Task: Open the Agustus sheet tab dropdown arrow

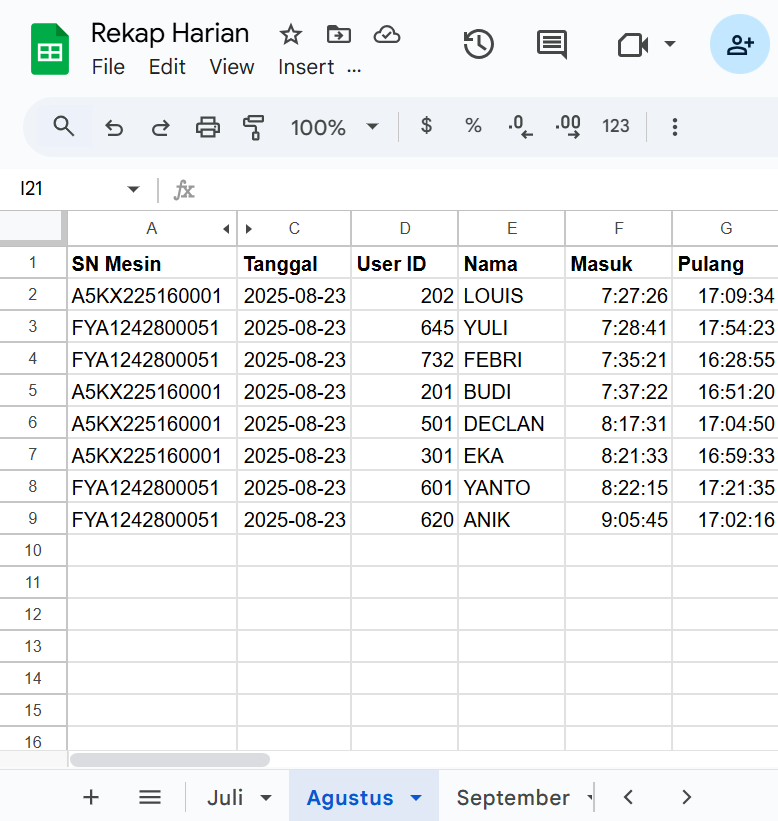Action: click(417, 798)
